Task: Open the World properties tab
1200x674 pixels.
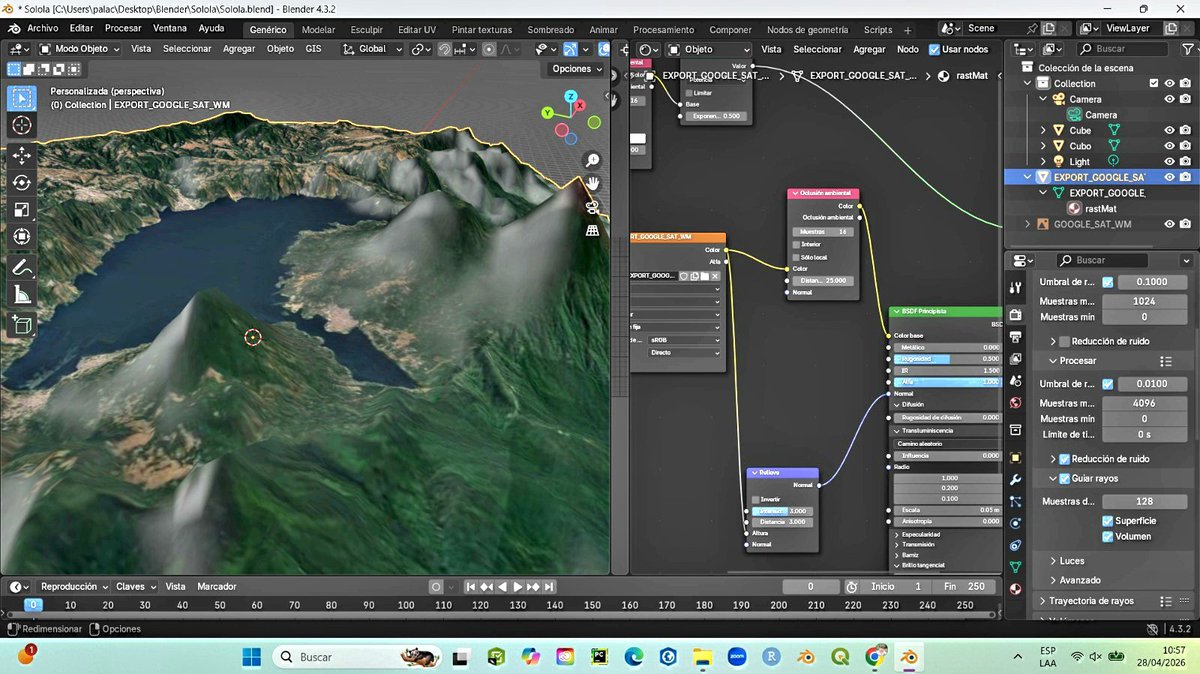Action: [x=1016, y=403]
